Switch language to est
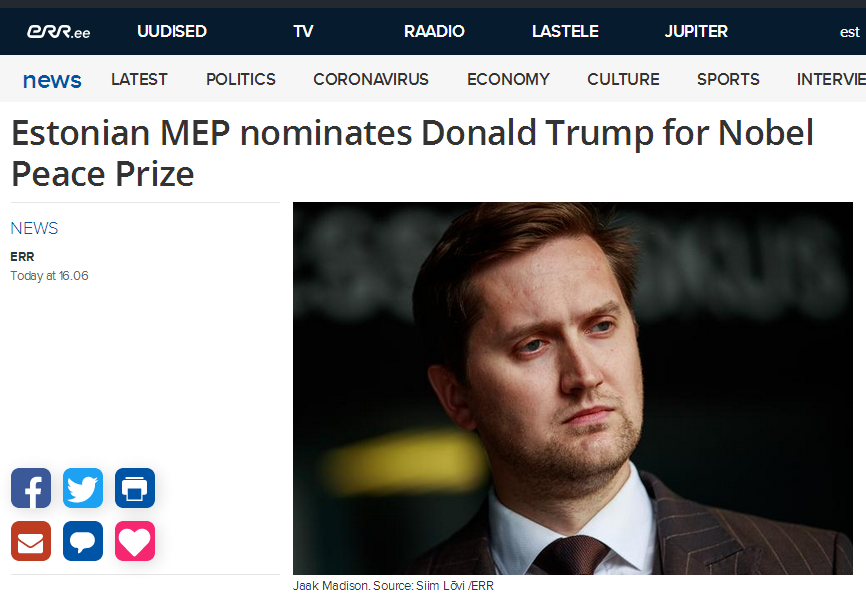Image resolution: width=866 pixels, height=599 pixels. 849,33
